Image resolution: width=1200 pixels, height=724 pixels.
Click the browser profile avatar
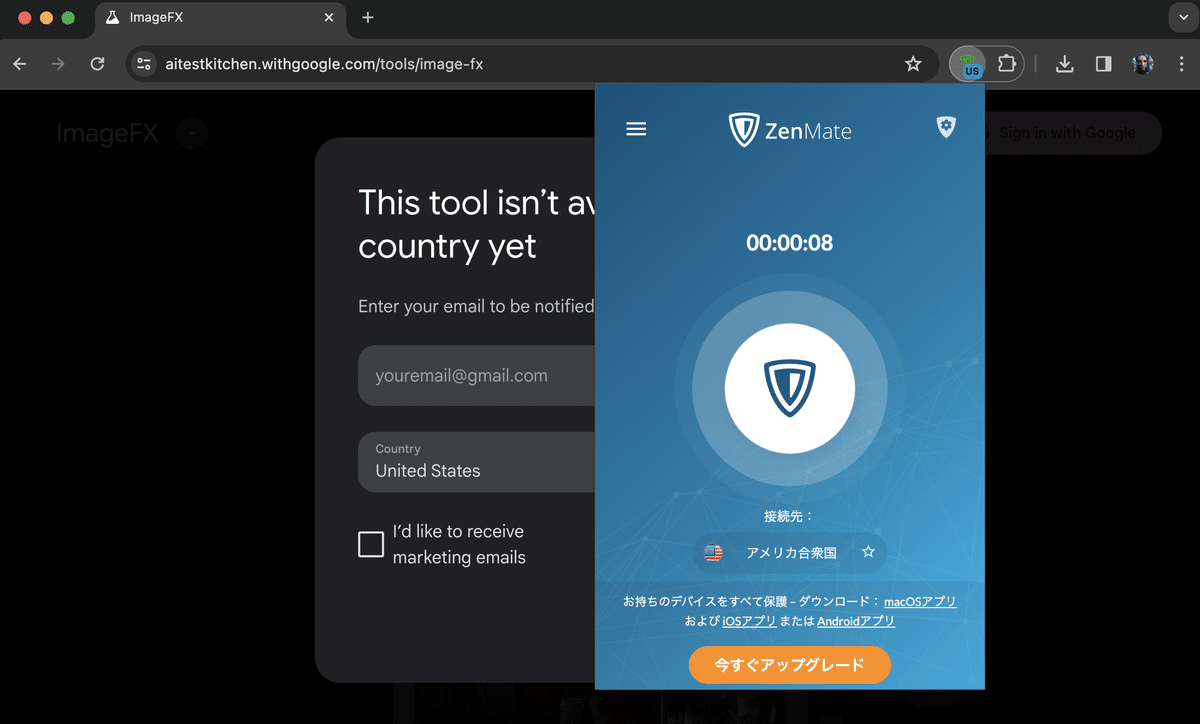(x=1143, y=63)
